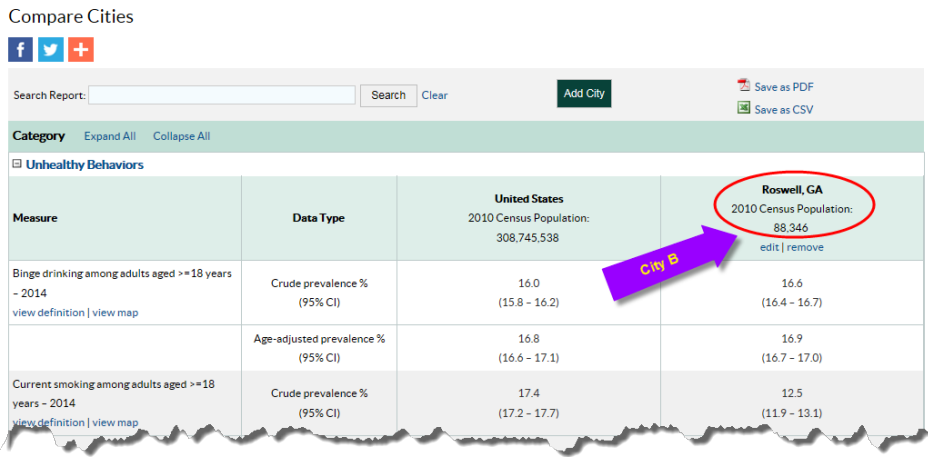Click the Add City button
The height and width of the screenshot is (457, 928).
pyautogui.click(x=584, y=94)
